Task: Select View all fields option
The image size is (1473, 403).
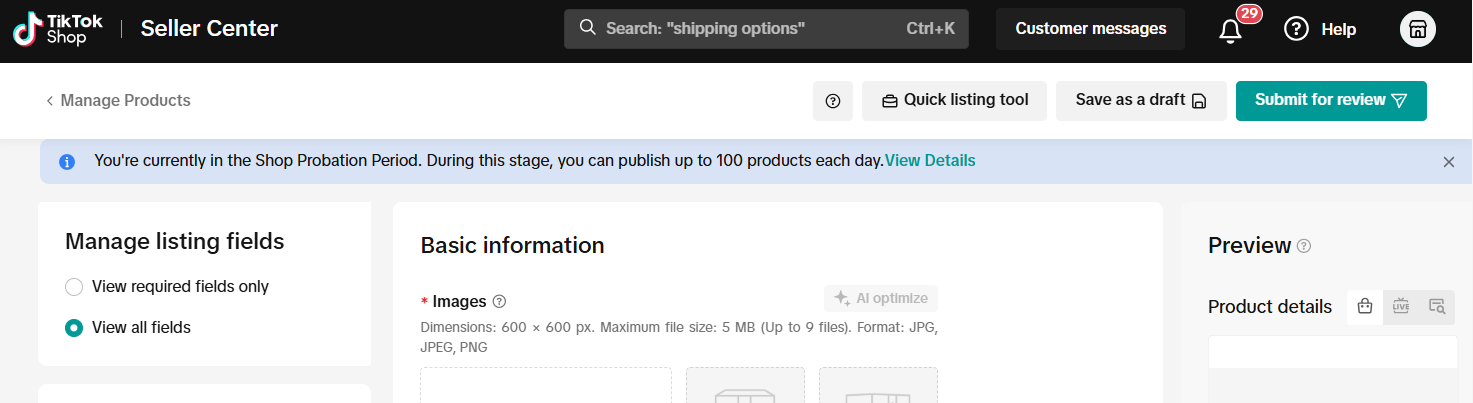Action: (74, 328)
